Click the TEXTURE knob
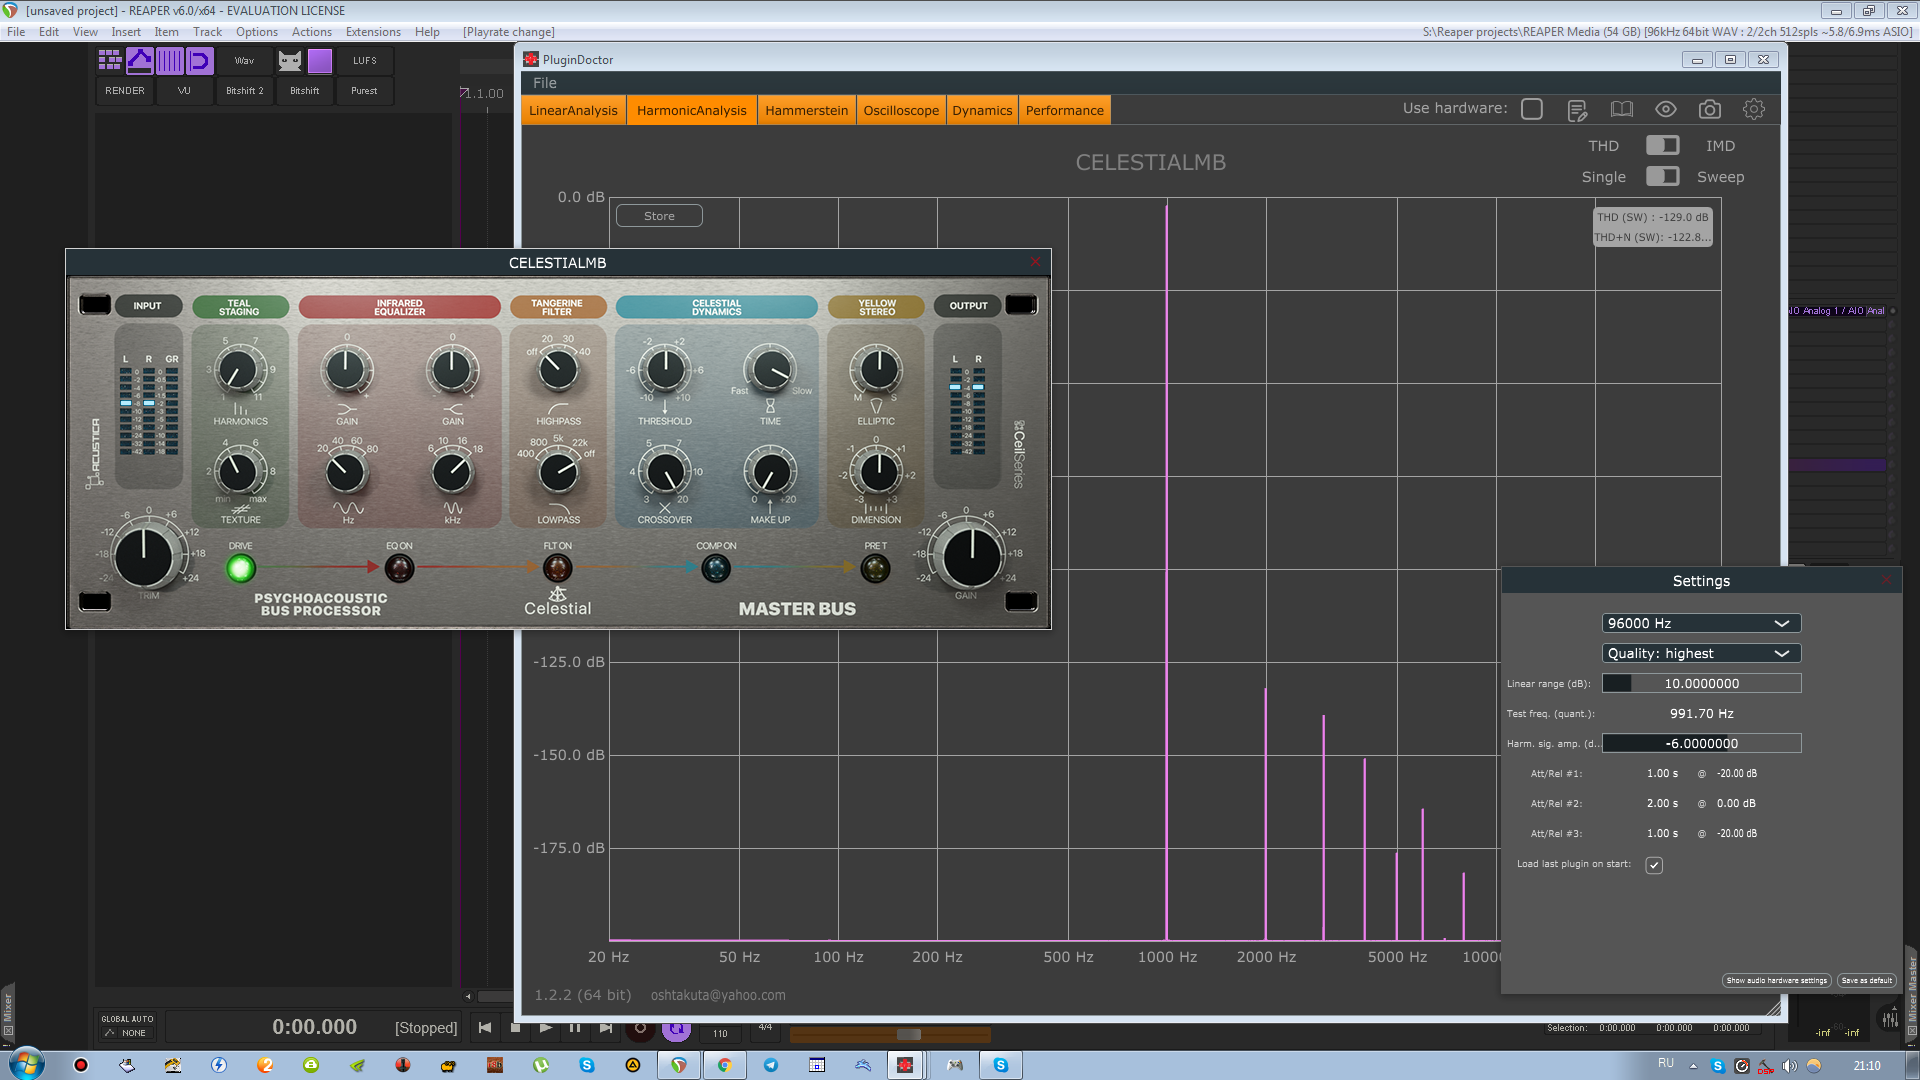The height and width of the screenshot is (1080, 1920). point(239,472)
